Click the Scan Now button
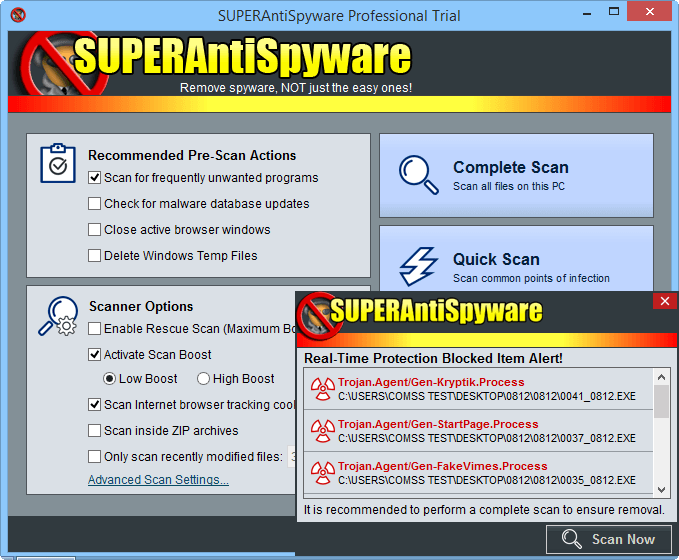The image size is (679, 560). click(x=609, y=539)
